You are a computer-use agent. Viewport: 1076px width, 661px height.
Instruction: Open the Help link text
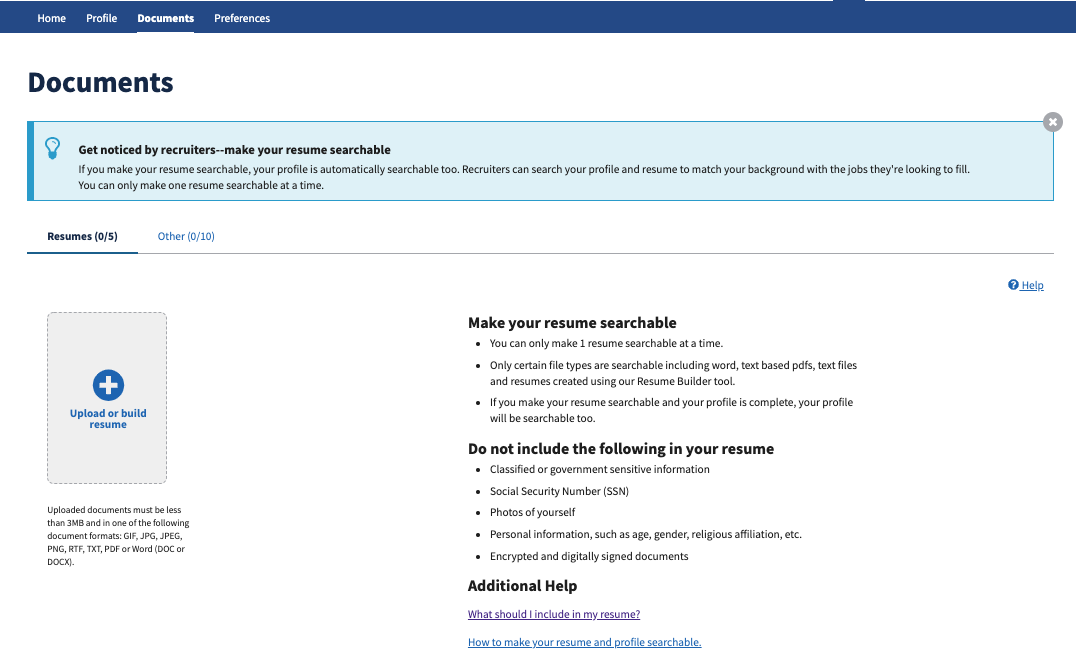(1032, 285)
